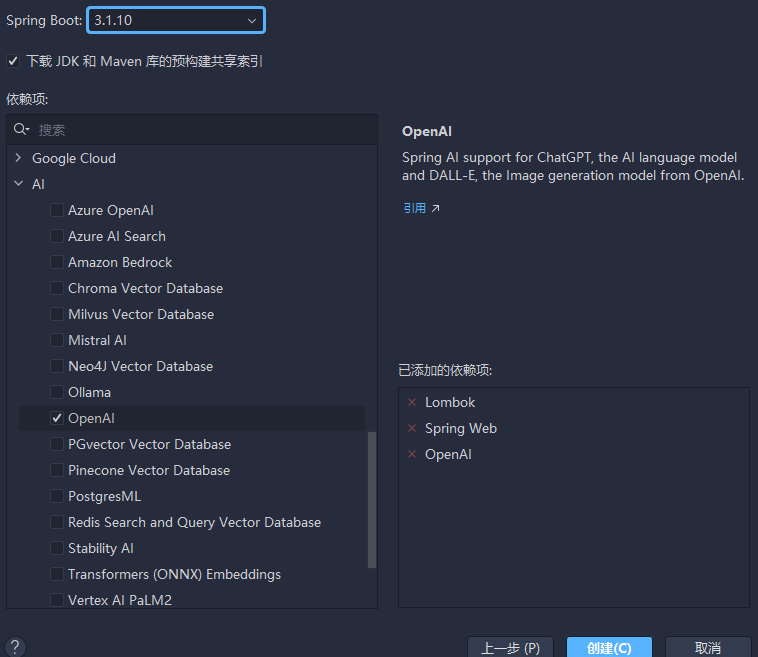Remove Lombok using its X icon
This screenshot has width=758, height=657.
tap(412, 402)
